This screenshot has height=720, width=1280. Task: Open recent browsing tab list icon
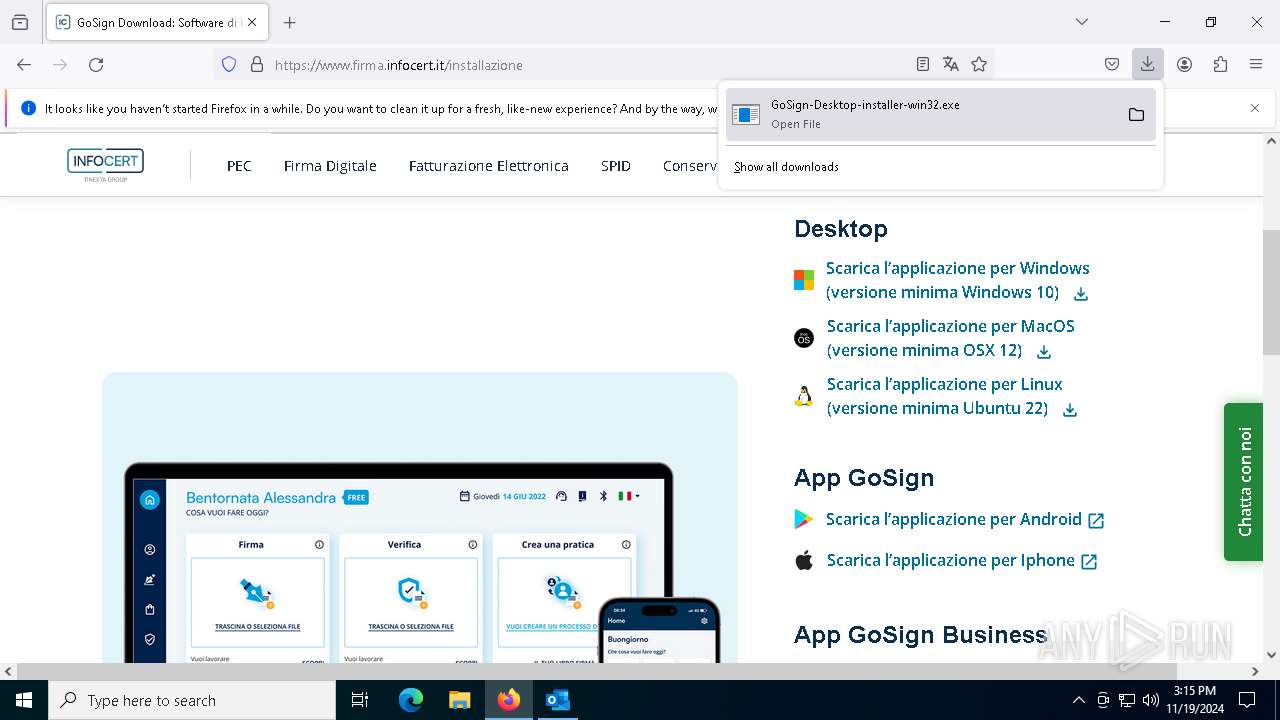[x=20, y=22]
